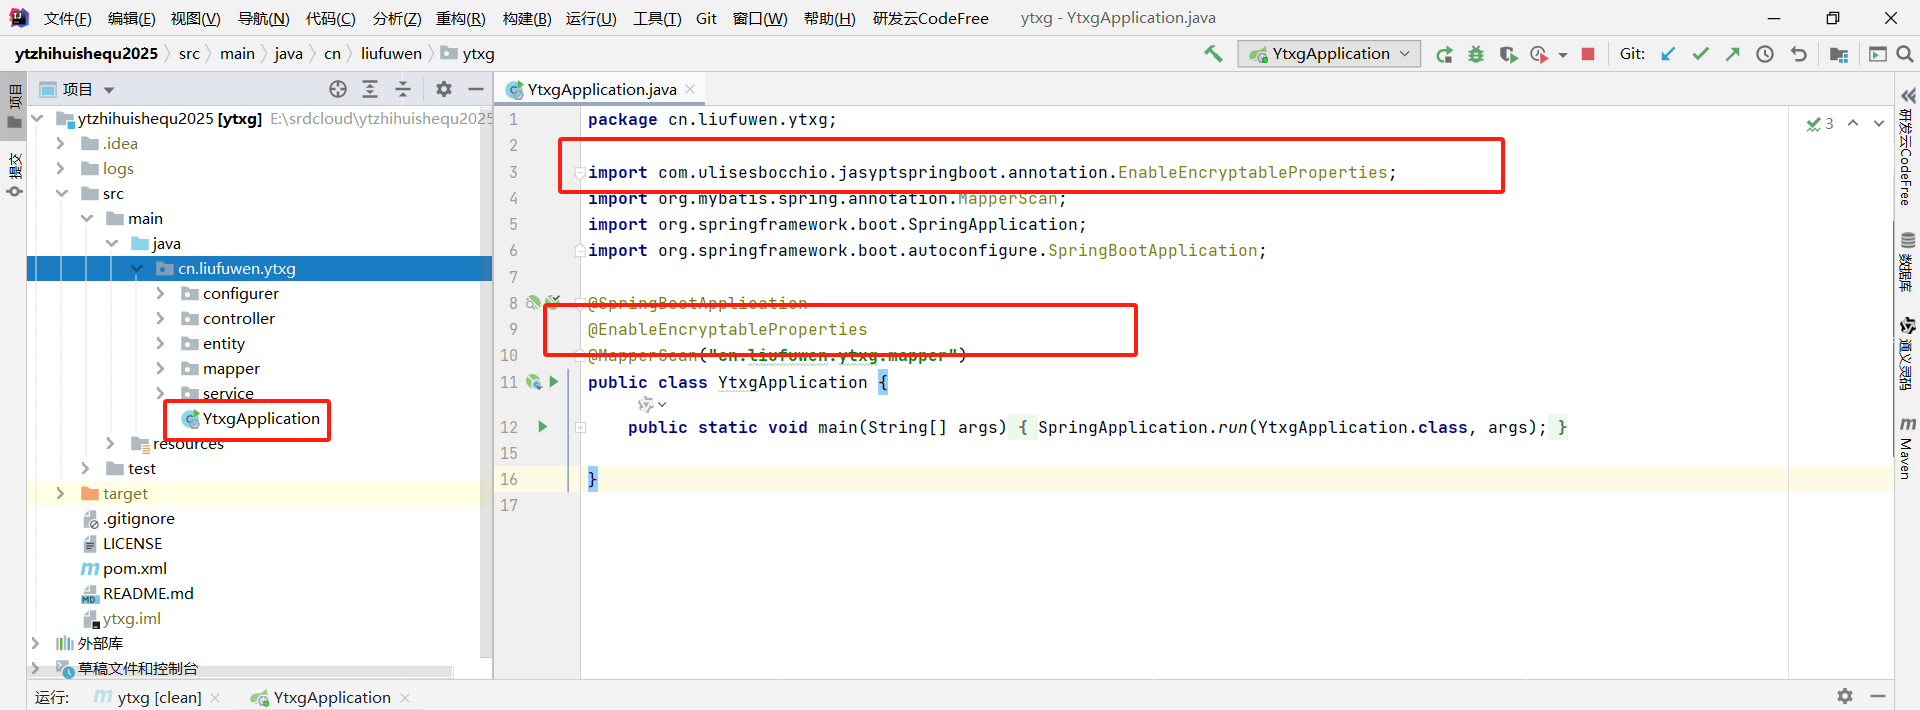The width and height of the screenshot is (1920, 710).
Task: Select the ytxg.iml file
Action: 121,619
